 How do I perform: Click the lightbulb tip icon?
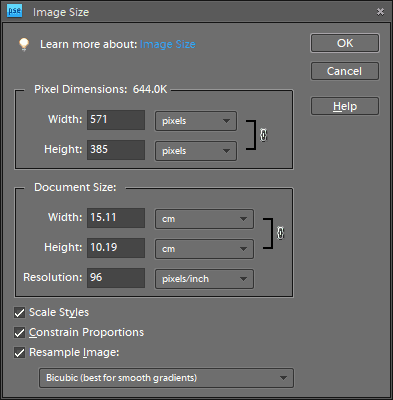(24, 44)
